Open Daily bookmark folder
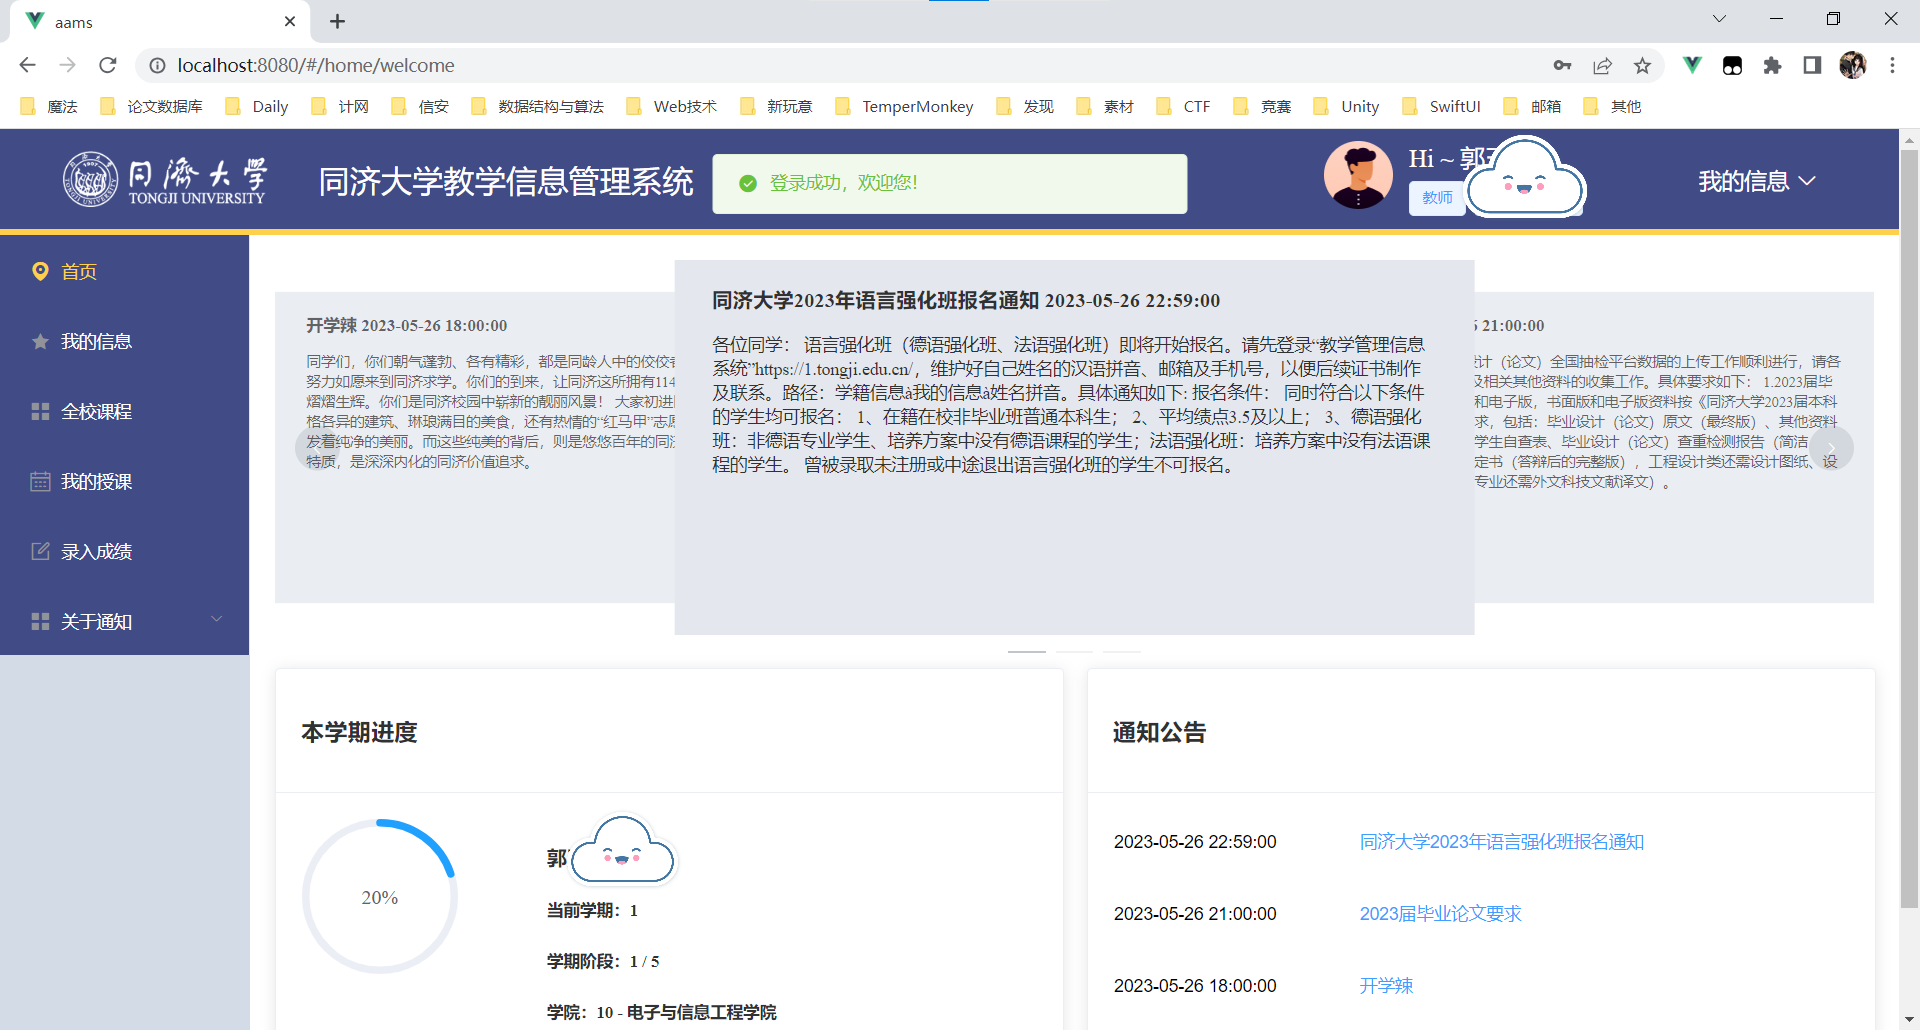The height and width of the screenshot is (1030, 1920). click(x=257, y=106)
